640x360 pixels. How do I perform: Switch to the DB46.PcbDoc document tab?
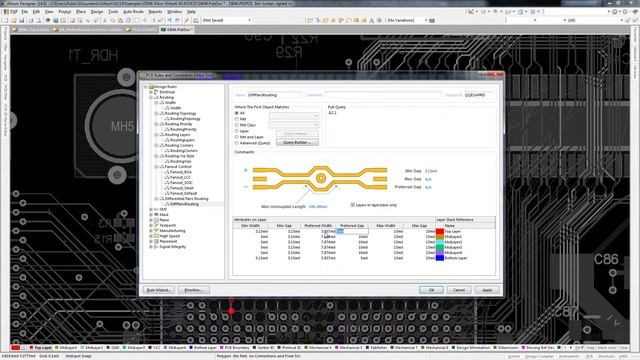click(x=176, y=30)
